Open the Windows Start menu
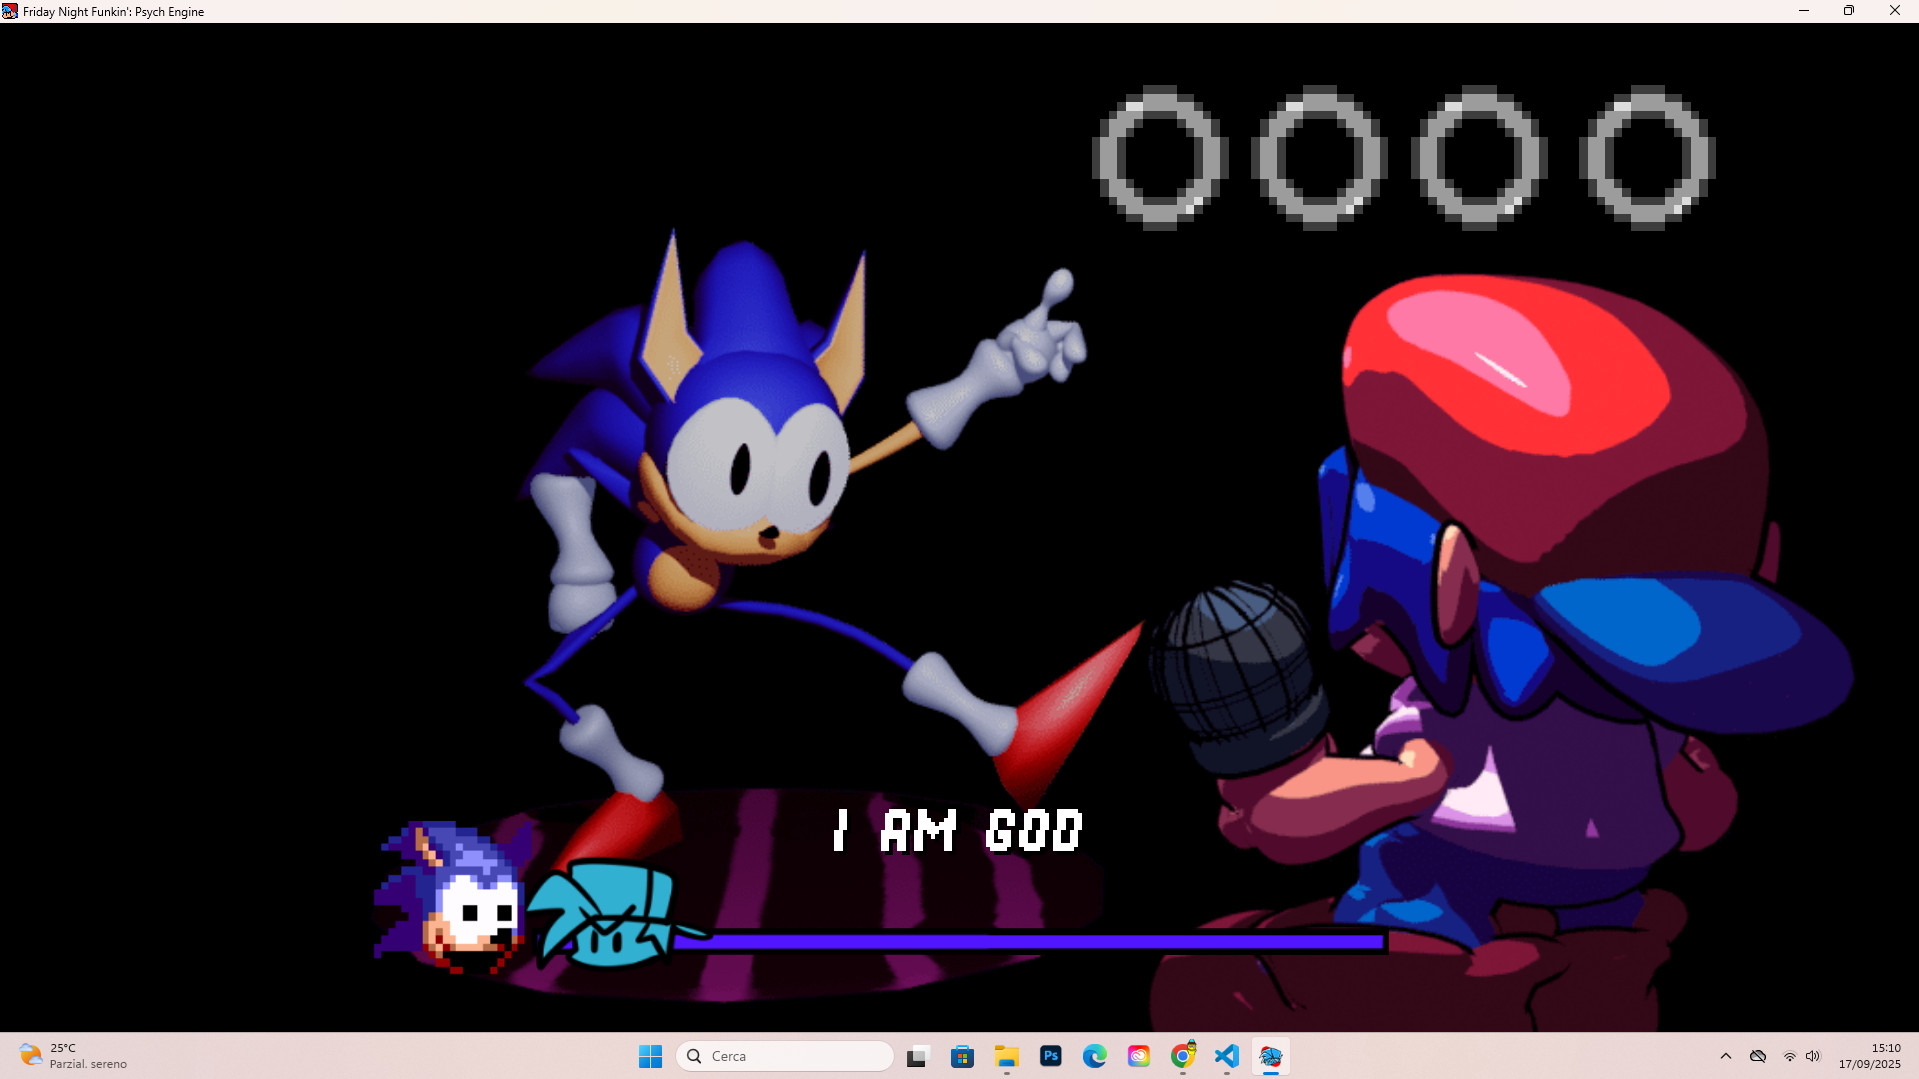This screenshot has width=1919, height=1079. click(x=650, y=1056)
